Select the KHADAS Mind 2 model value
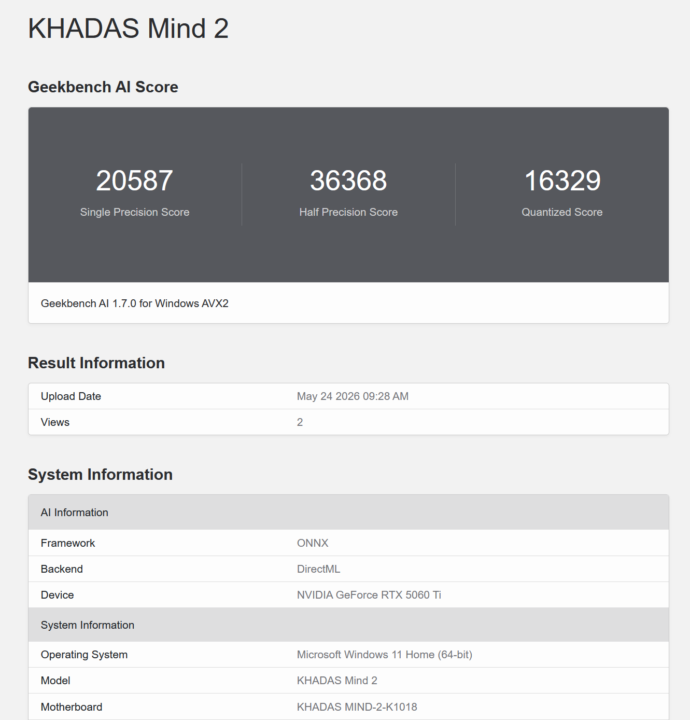Screen dimensions: 690x720 (337, 681)
